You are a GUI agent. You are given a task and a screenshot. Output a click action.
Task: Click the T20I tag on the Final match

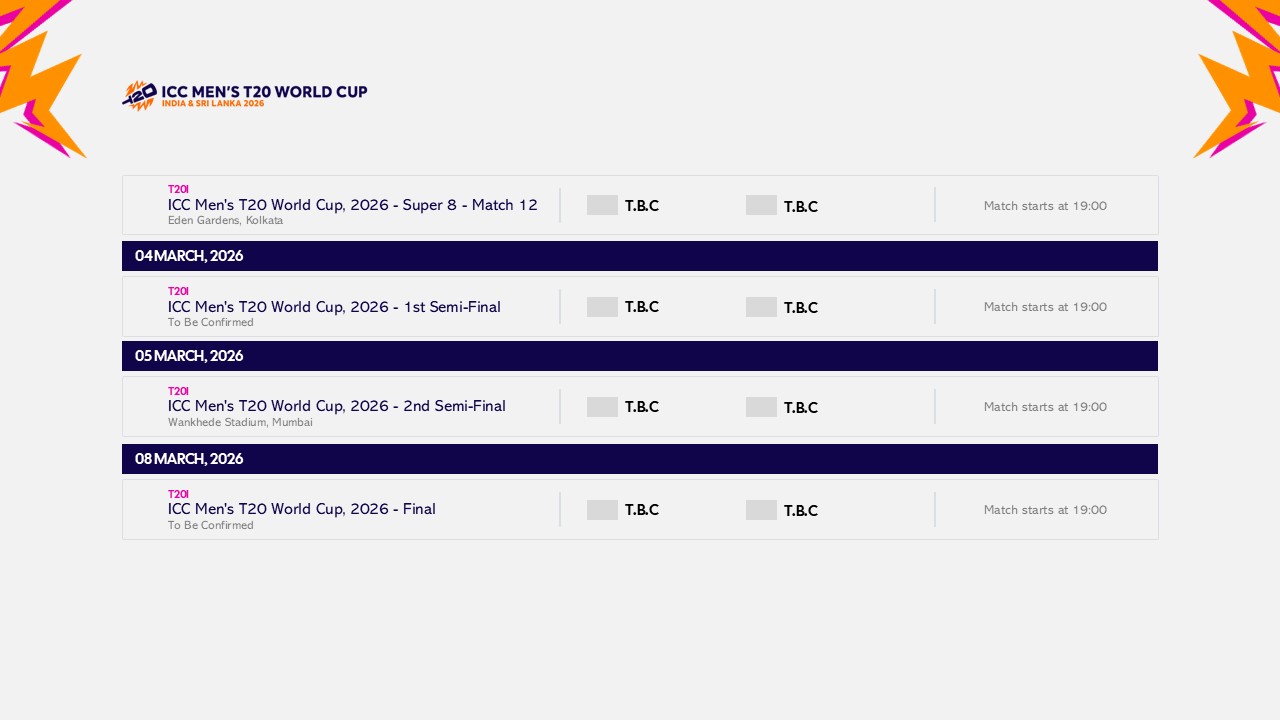177,493
